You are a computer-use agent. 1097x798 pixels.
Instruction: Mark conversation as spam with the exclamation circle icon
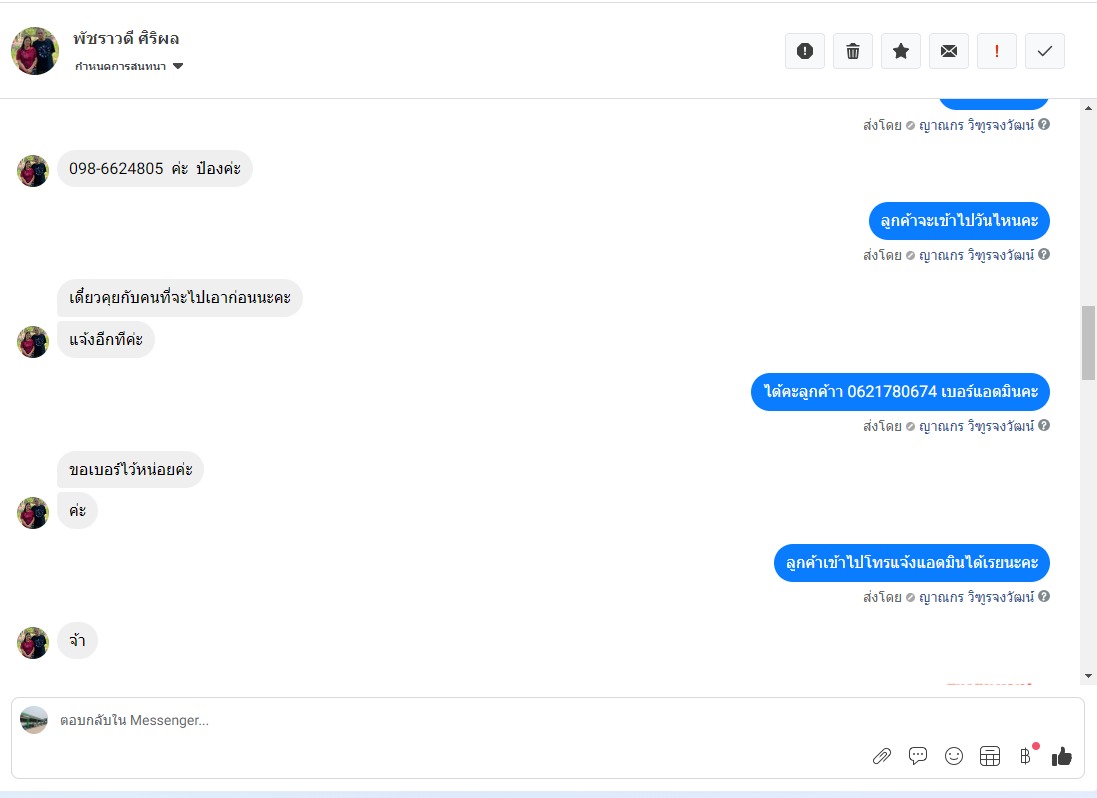click(805, 51)
